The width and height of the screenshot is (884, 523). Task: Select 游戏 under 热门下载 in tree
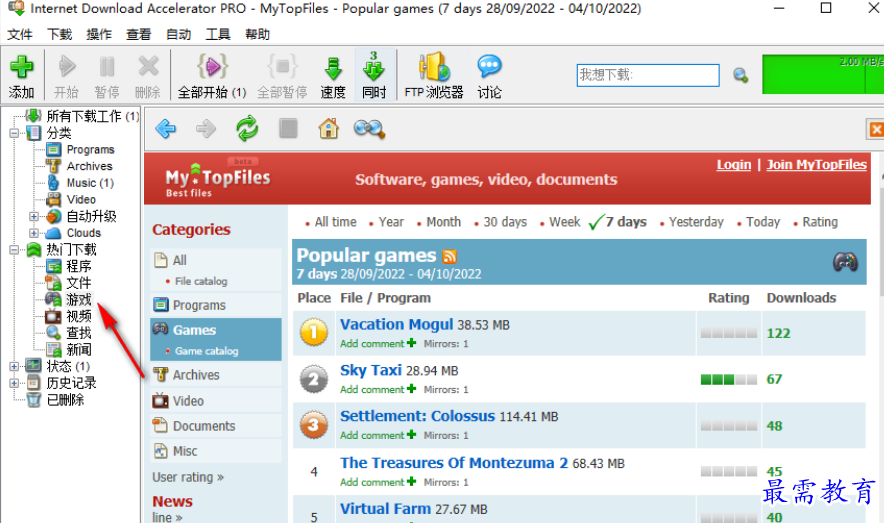pos(79,299)
